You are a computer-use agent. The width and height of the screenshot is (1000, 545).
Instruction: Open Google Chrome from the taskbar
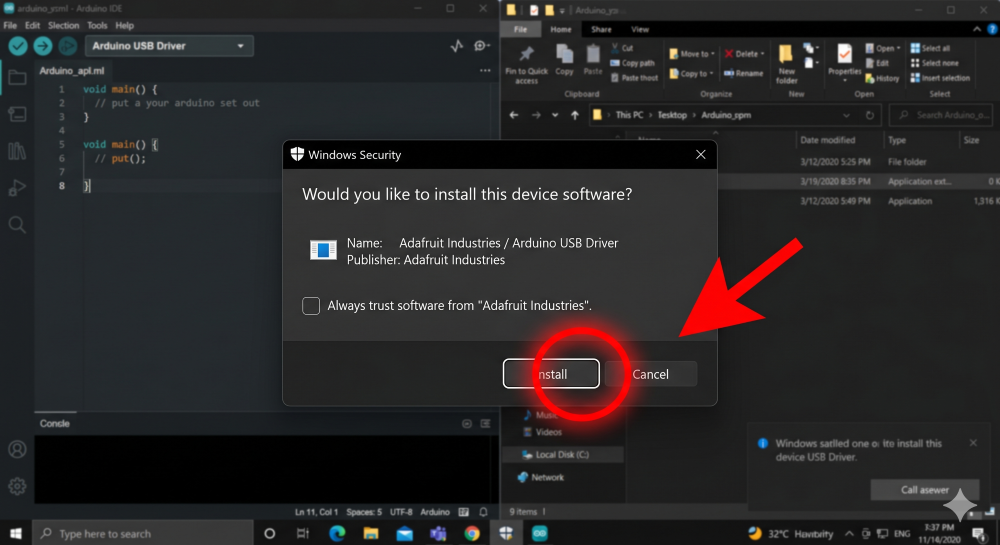[x=472, y=534]
